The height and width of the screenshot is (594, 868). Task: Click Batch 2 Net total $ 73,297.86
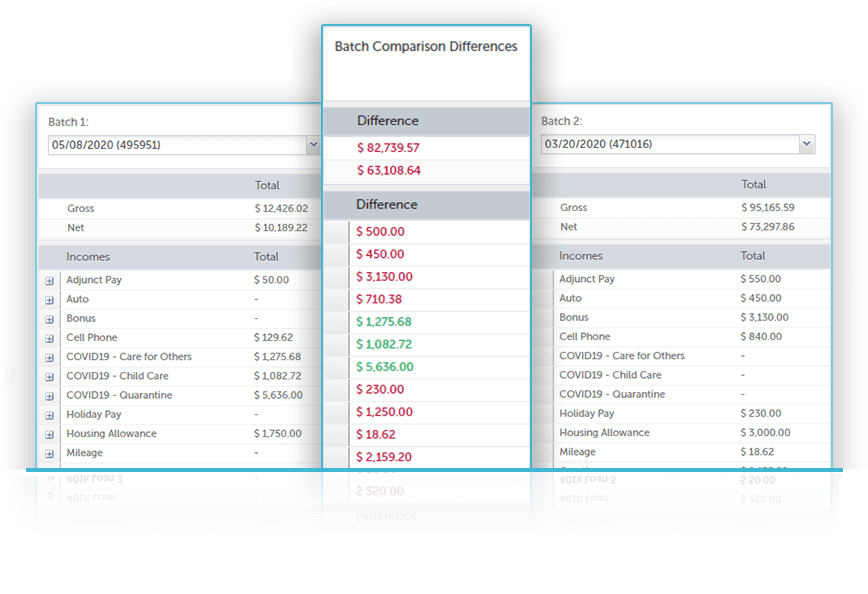click(x=768, y=226)
